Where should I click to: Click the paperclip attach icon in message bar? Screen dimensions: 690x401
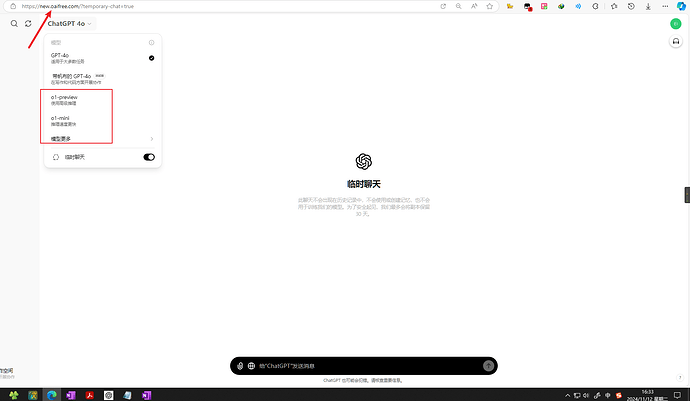click(240, 366)
